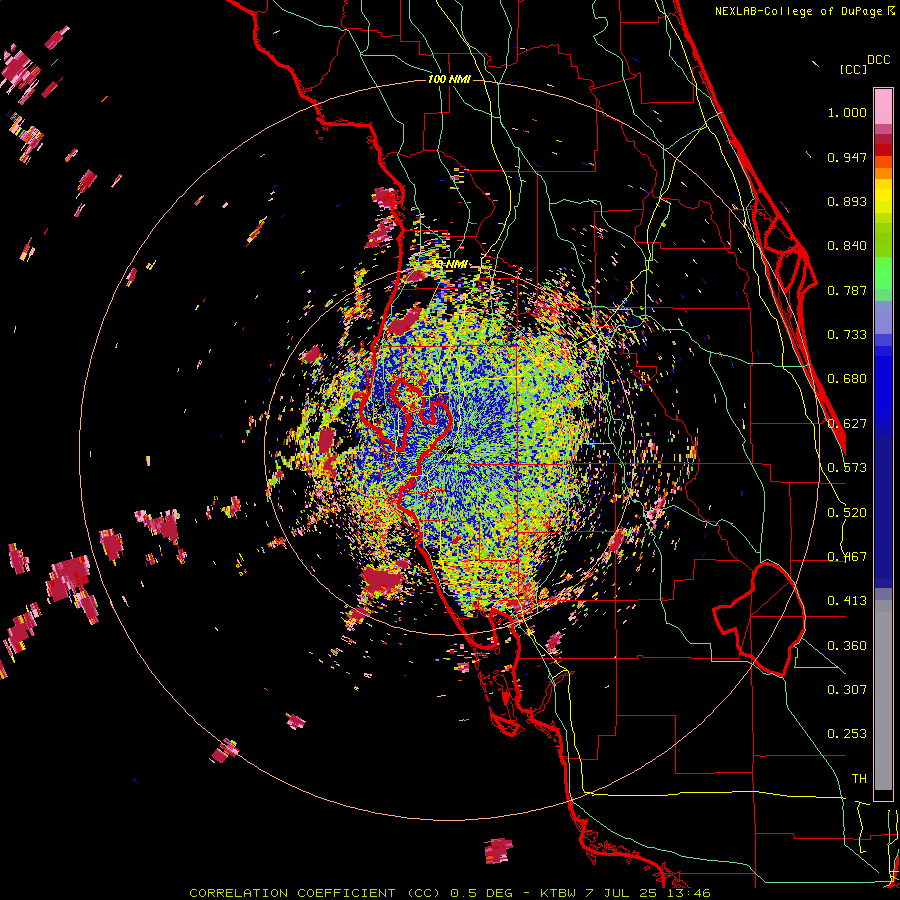This screenshot has width=900, height=900.
Task: Select the 0.680 legend value
Action: pos(847,379)
